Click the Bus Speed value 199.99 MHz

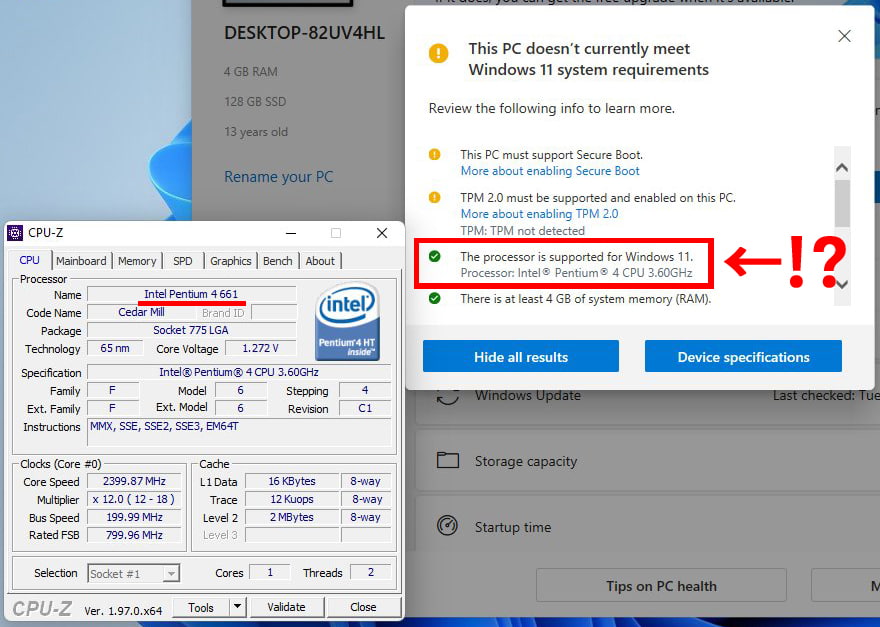[x=135, y=517]
